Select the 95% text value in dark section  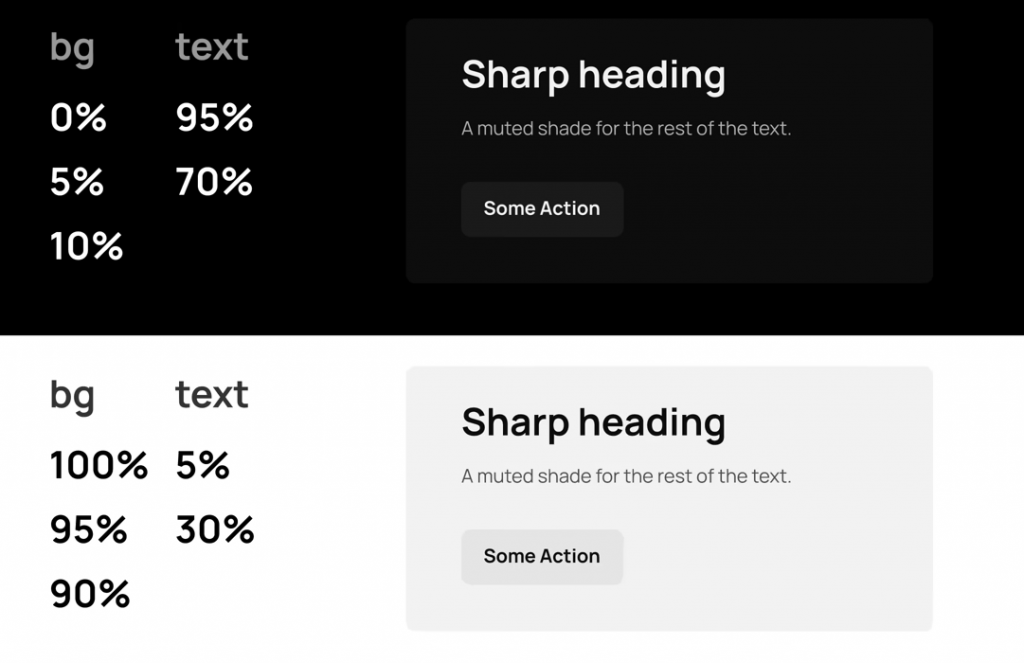214,118
